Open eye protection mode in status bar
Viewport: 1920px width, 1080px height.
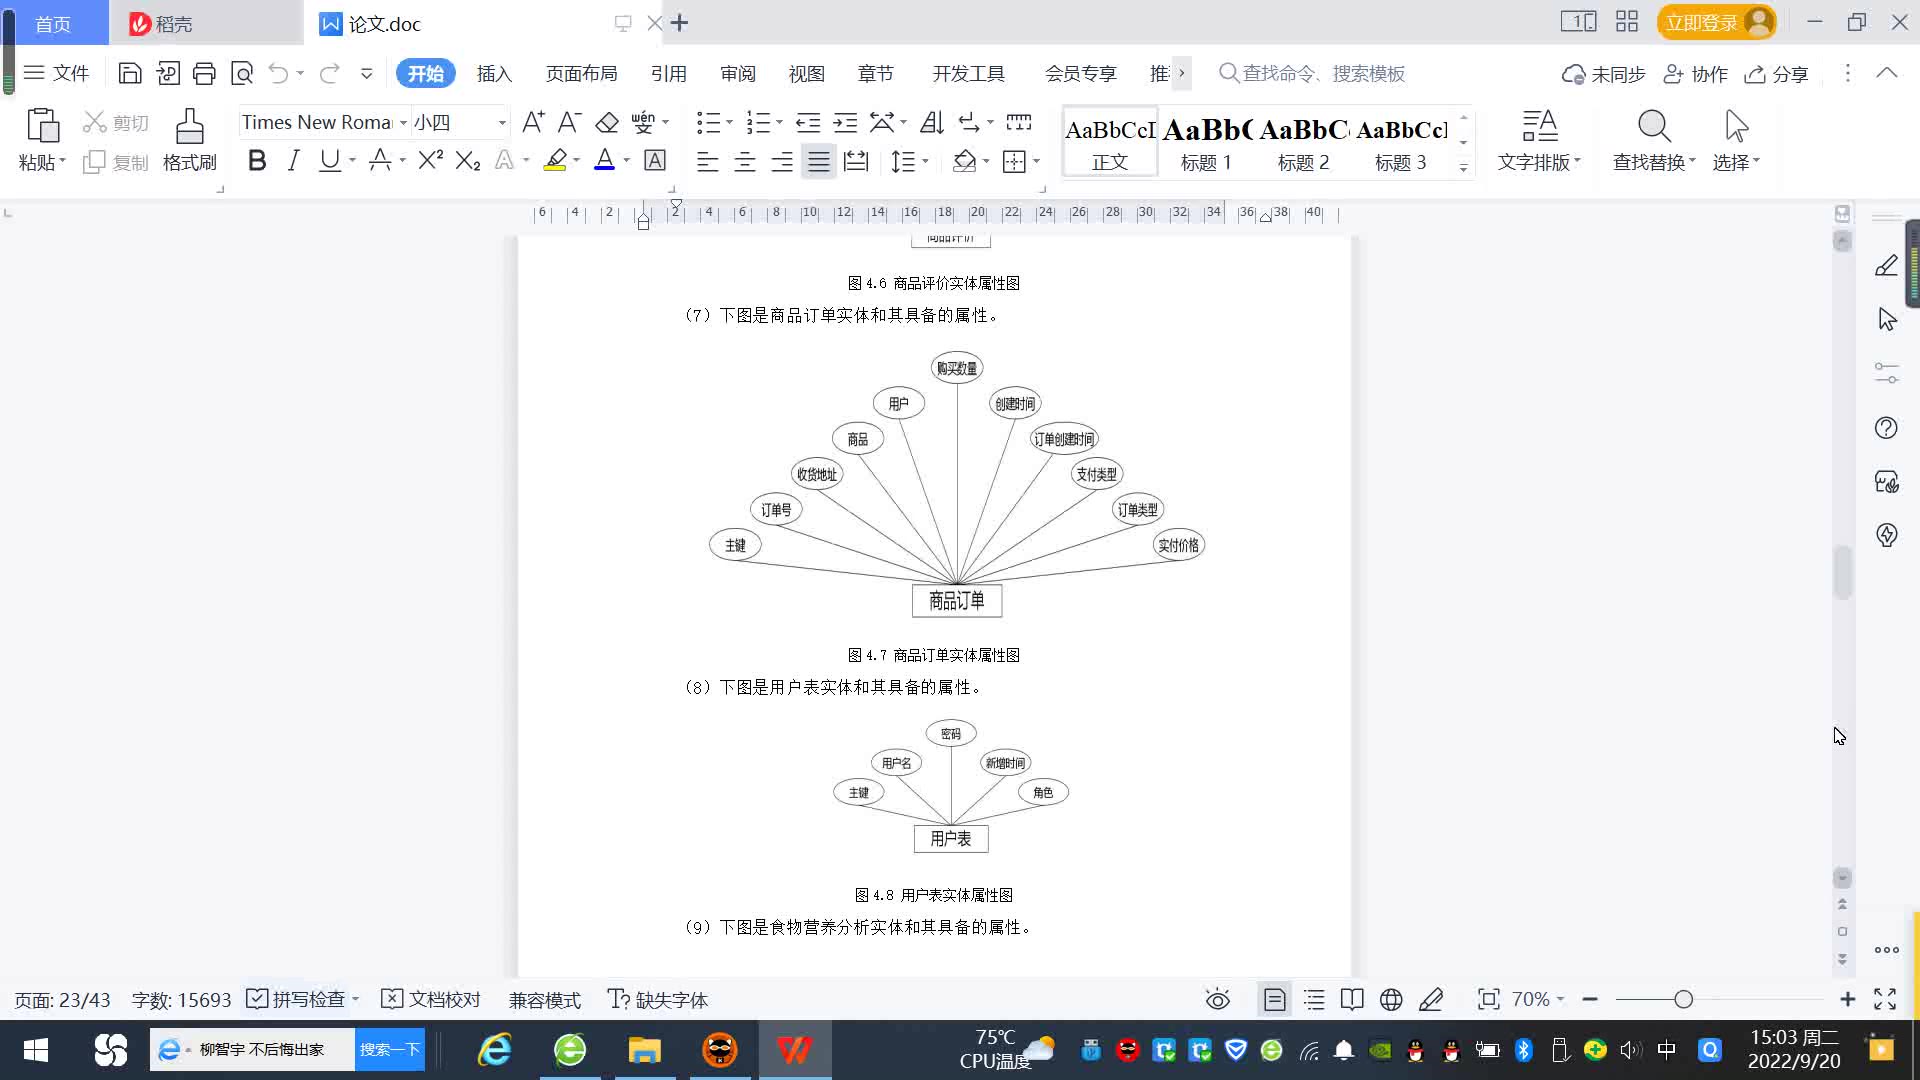click(1217, 1000)
